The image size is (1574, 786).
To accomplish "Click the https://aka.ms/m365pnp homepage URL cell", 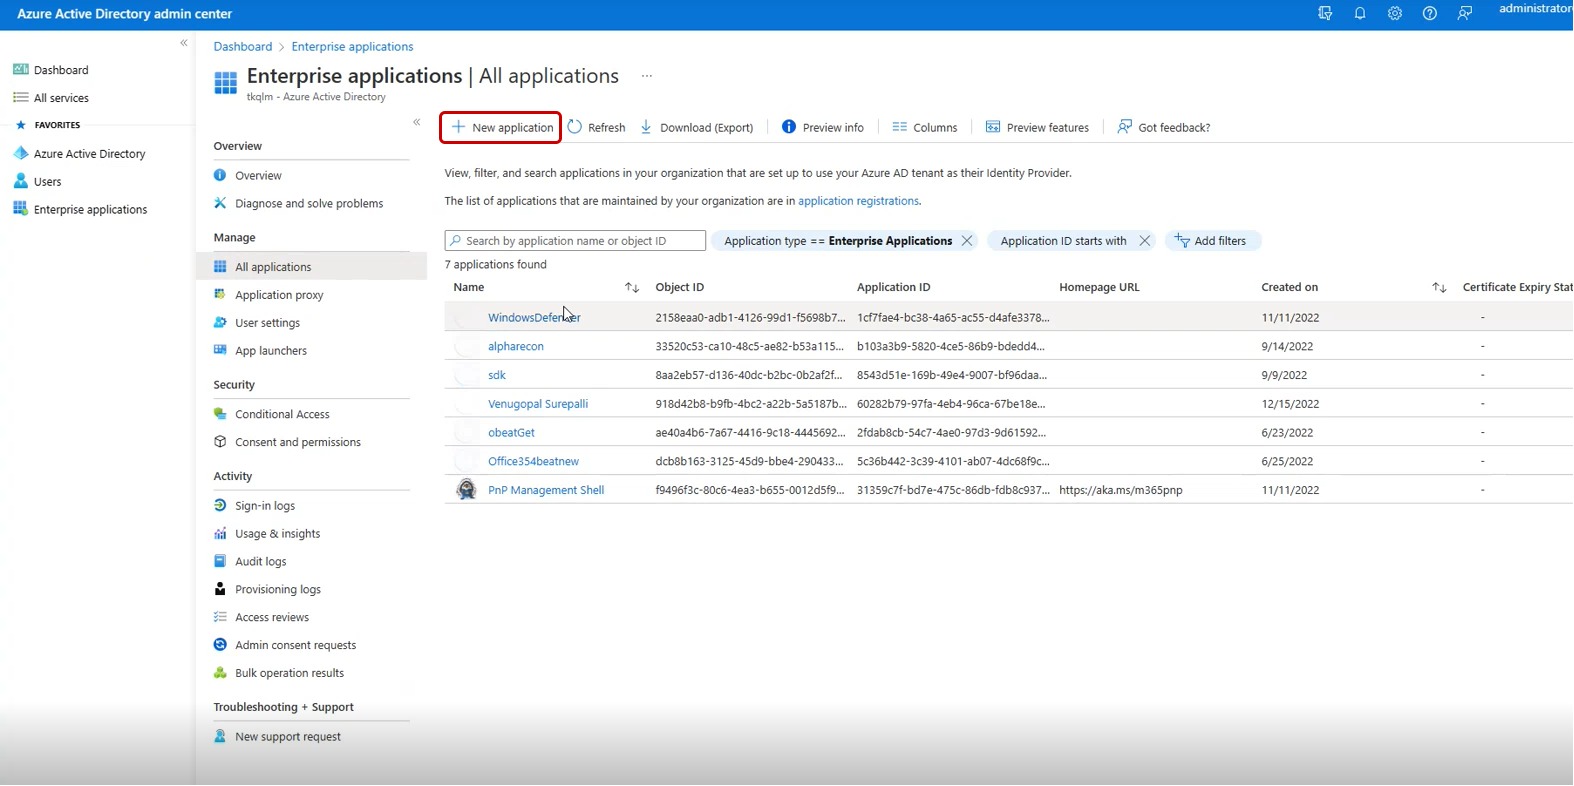I will point(1121,491).
